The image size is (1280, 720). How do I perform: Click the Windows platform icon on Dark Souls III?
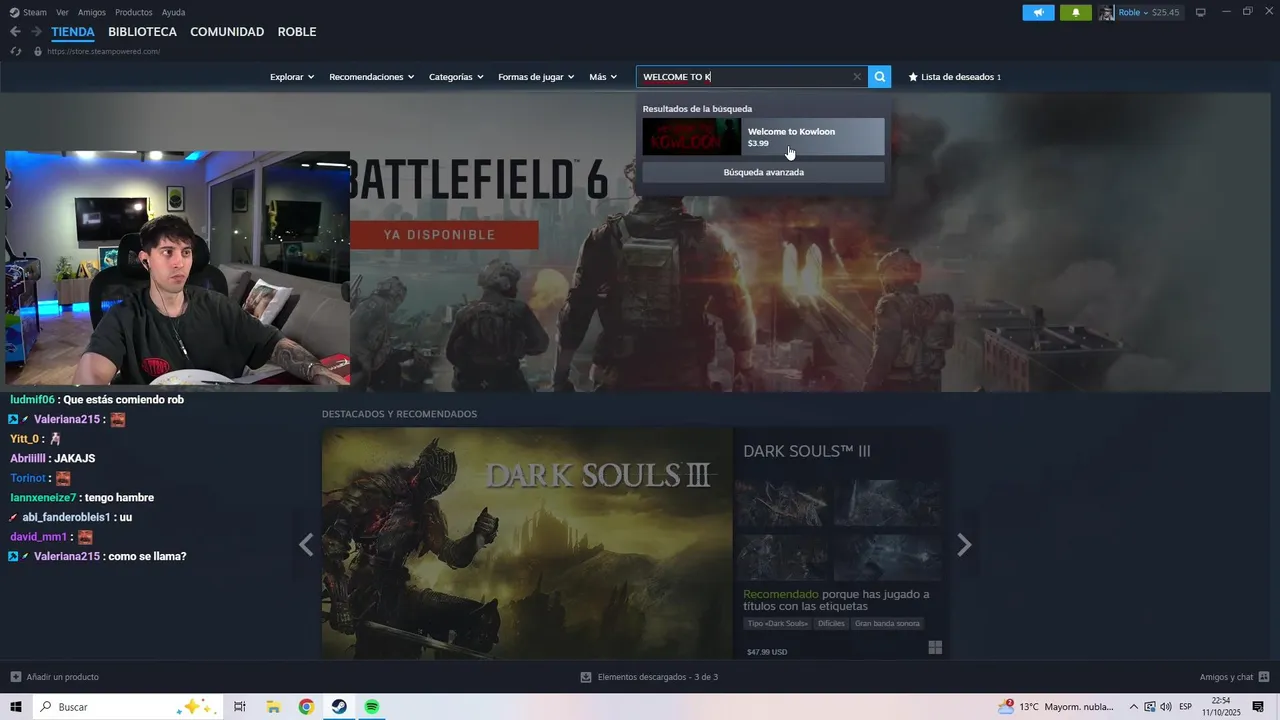935,648
